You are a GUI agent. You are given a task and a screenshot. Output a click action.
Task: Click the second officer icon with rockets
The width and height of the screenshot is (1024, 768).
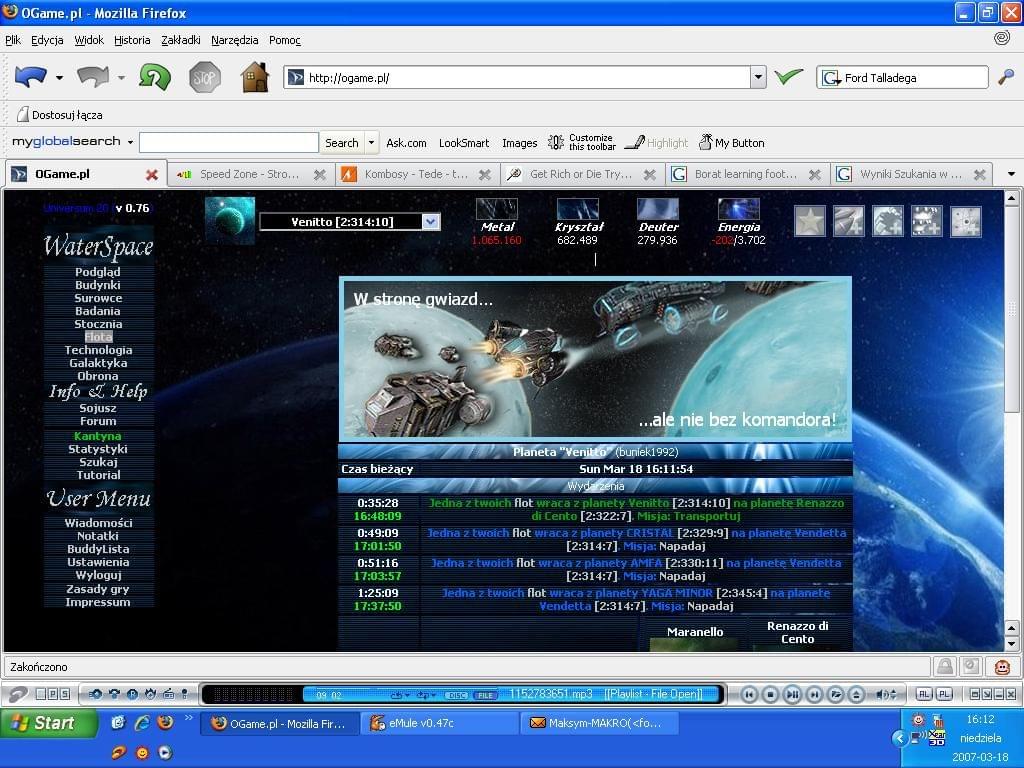(849, 221)
